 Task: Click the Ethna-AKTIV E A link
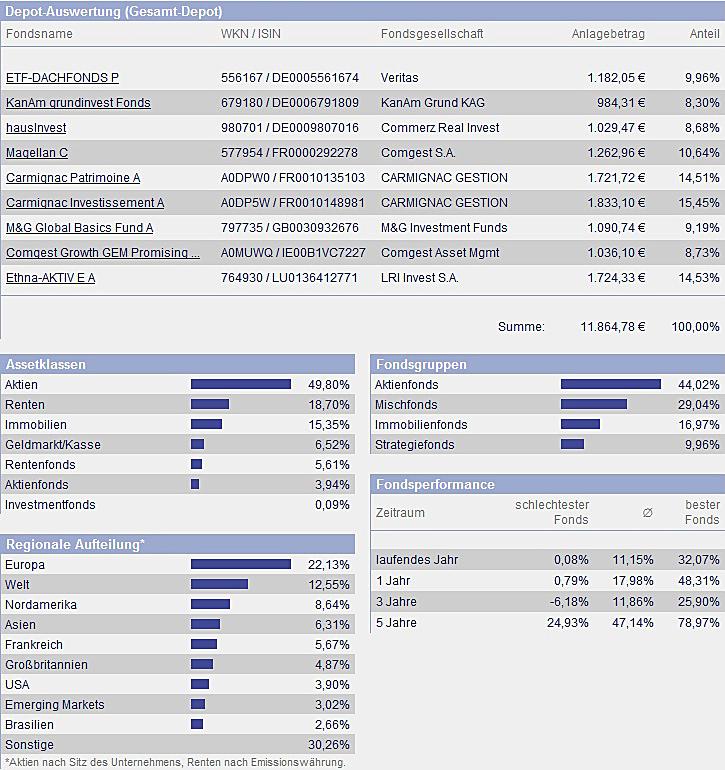tap(50, 278)
